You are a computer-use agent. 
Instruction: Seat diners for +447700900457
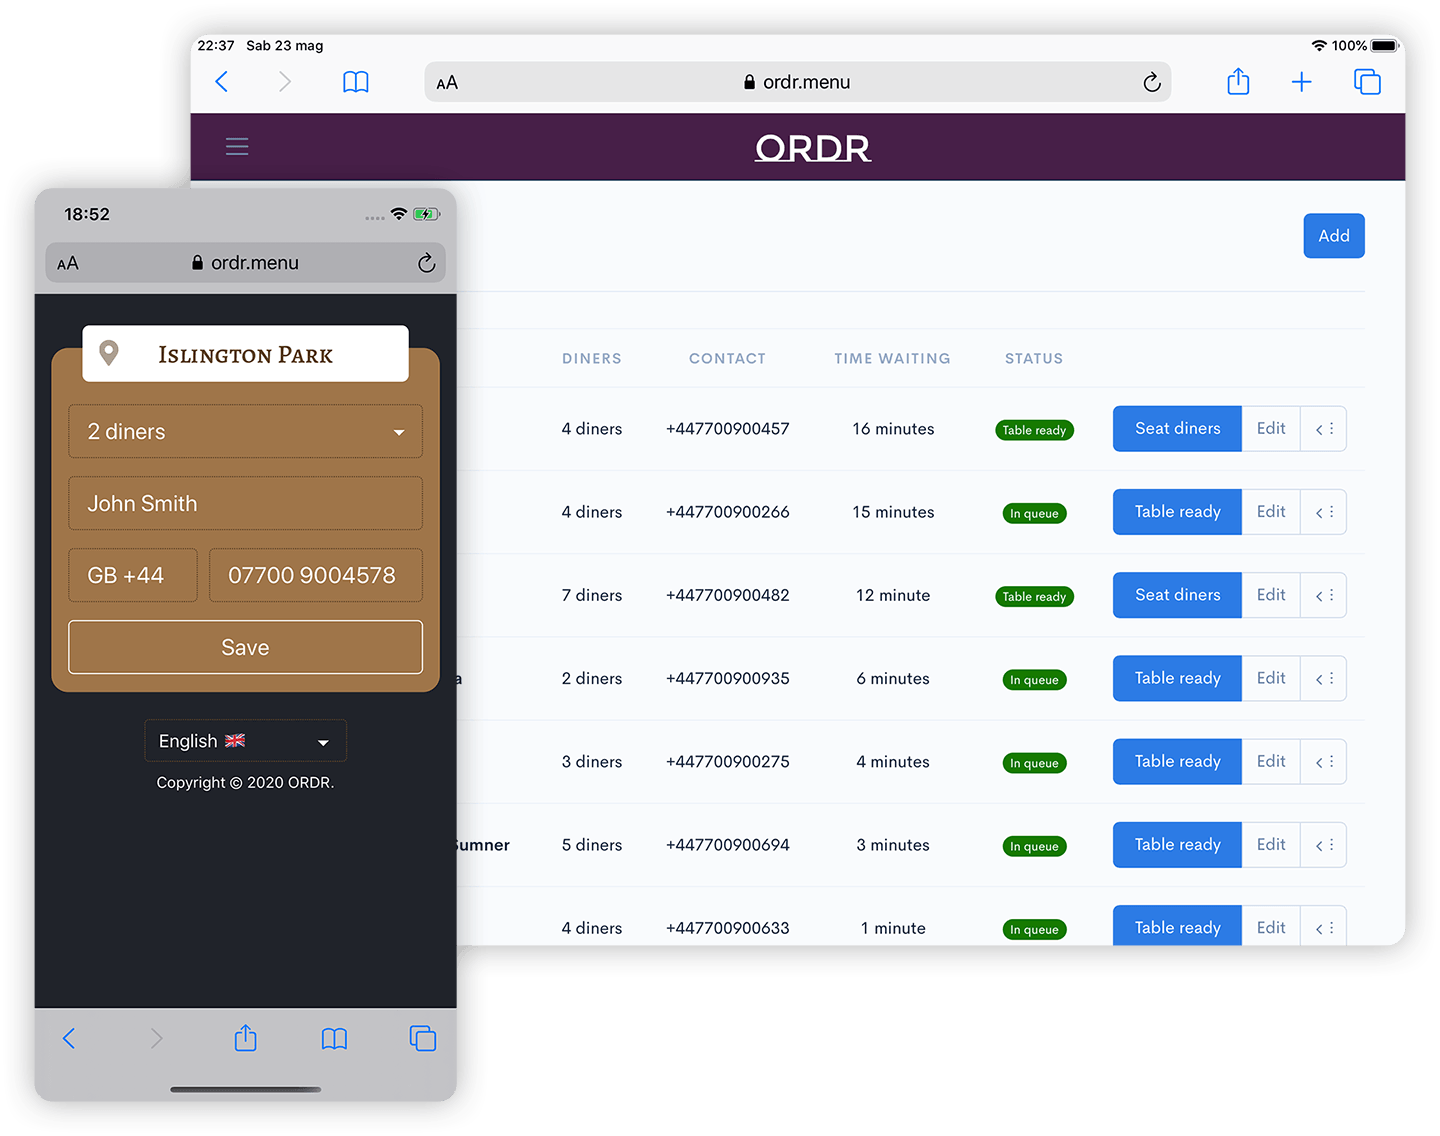tap(1177, 429)
